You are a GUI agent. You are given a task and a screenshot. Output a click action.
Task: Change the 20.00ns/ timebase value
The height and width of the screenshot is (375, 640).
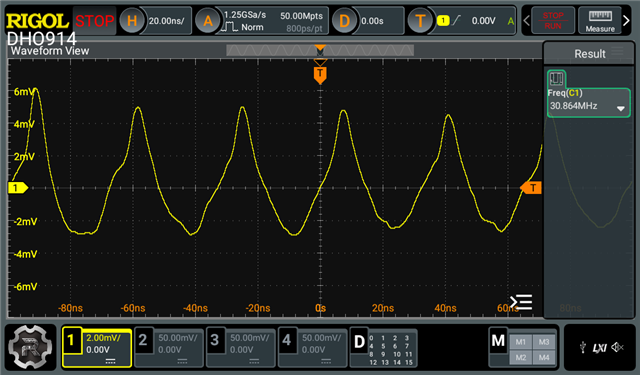(x=167, y=21)
